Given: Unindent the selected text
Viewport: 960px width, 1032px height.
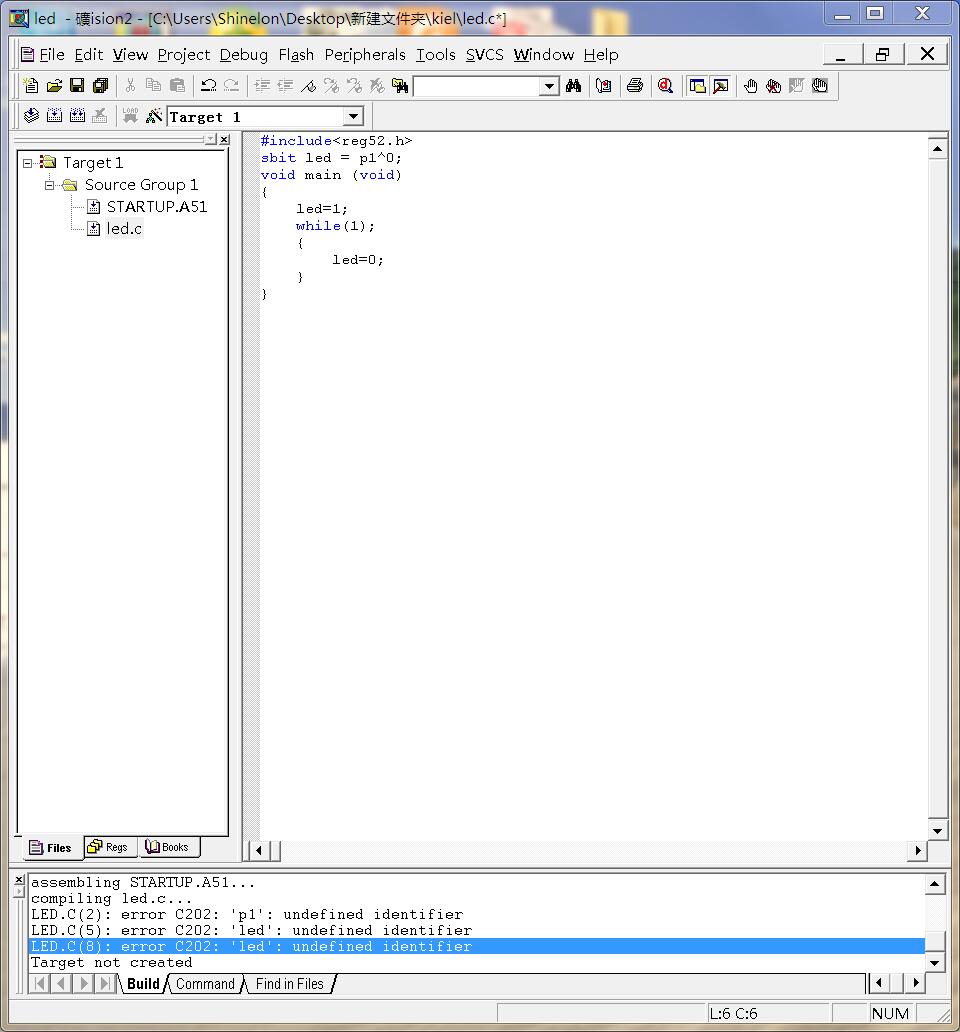Looking at the screenshot, I should 285,86.
